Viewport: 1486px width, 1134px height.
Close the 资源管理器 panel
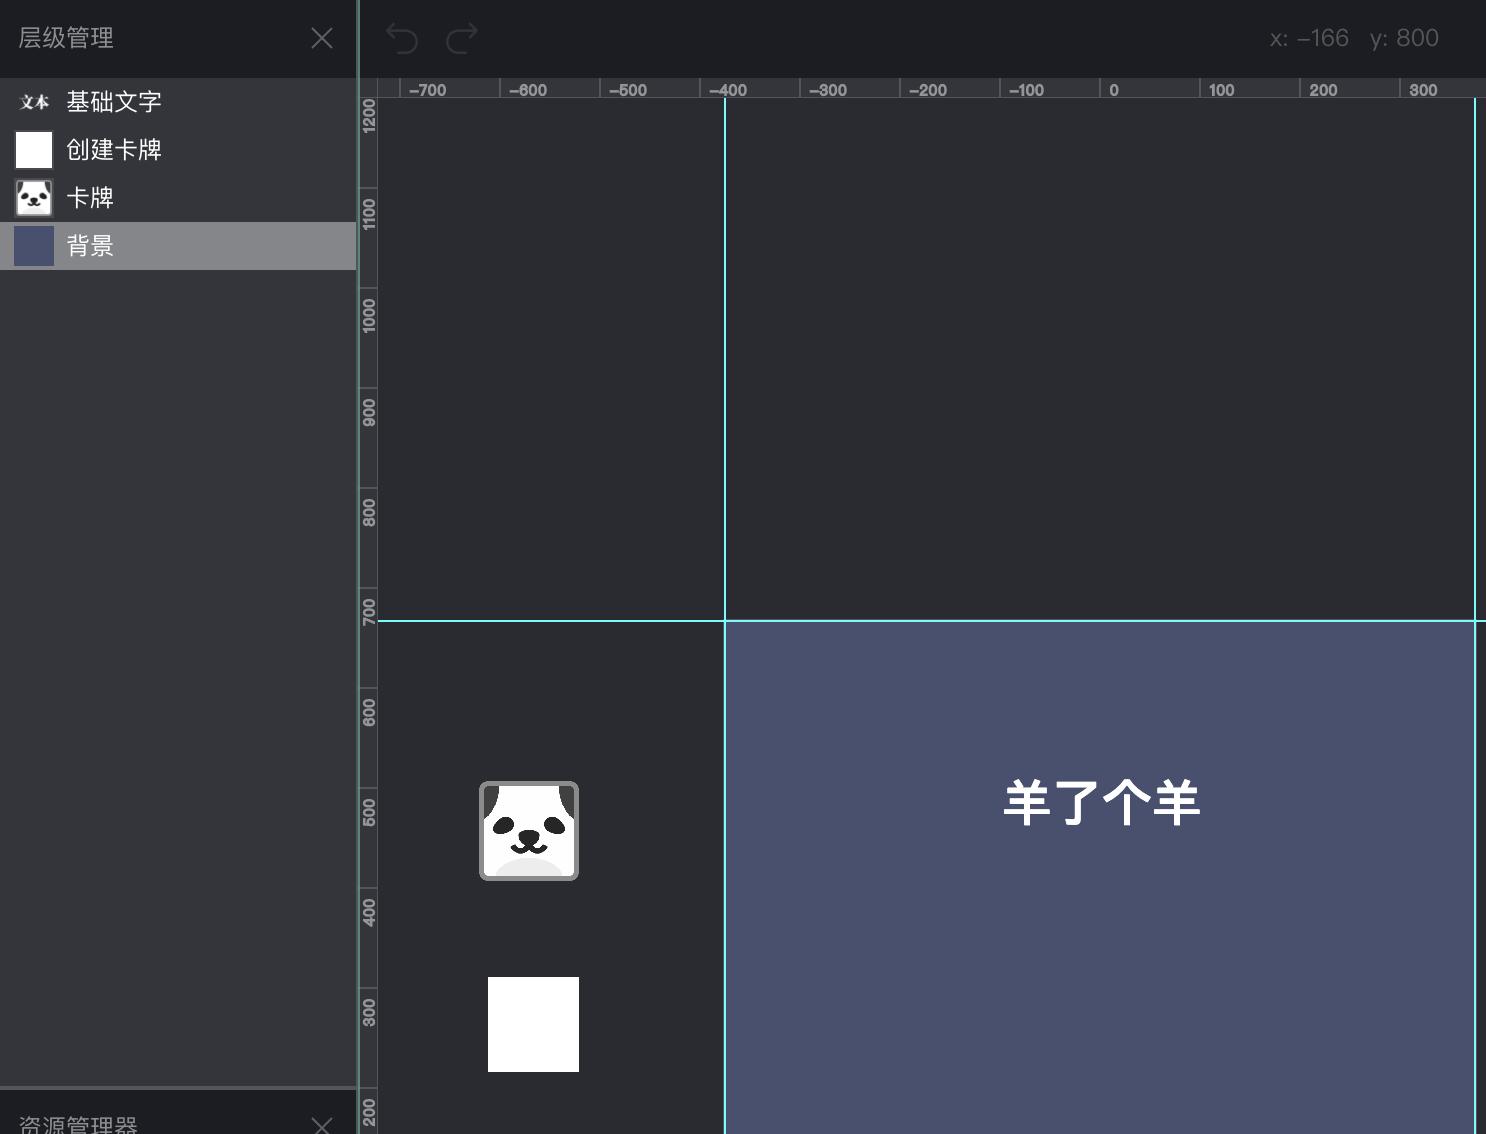322,1126
